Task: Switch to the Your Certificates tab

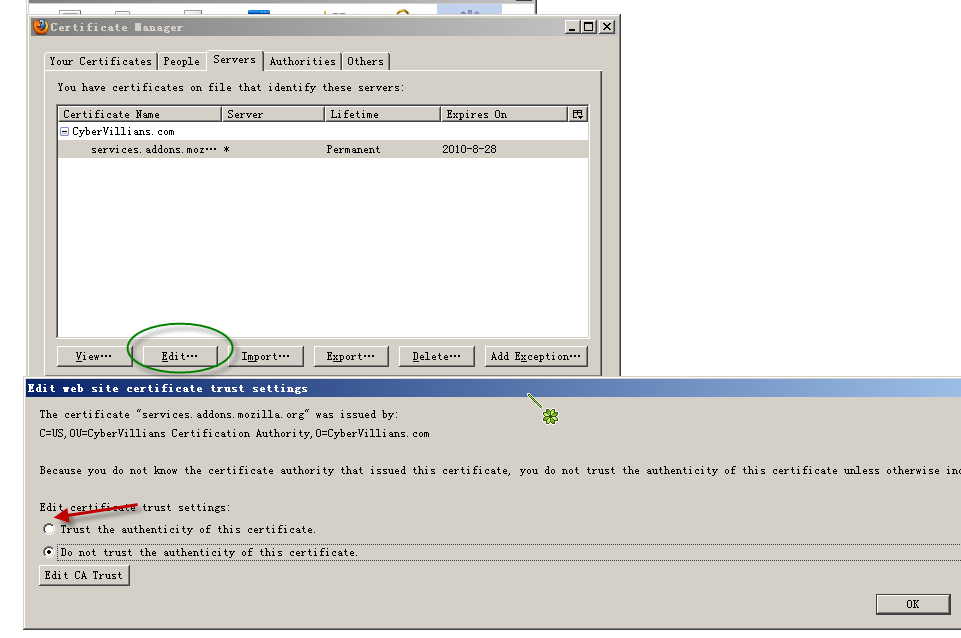Action: [100, 61]
